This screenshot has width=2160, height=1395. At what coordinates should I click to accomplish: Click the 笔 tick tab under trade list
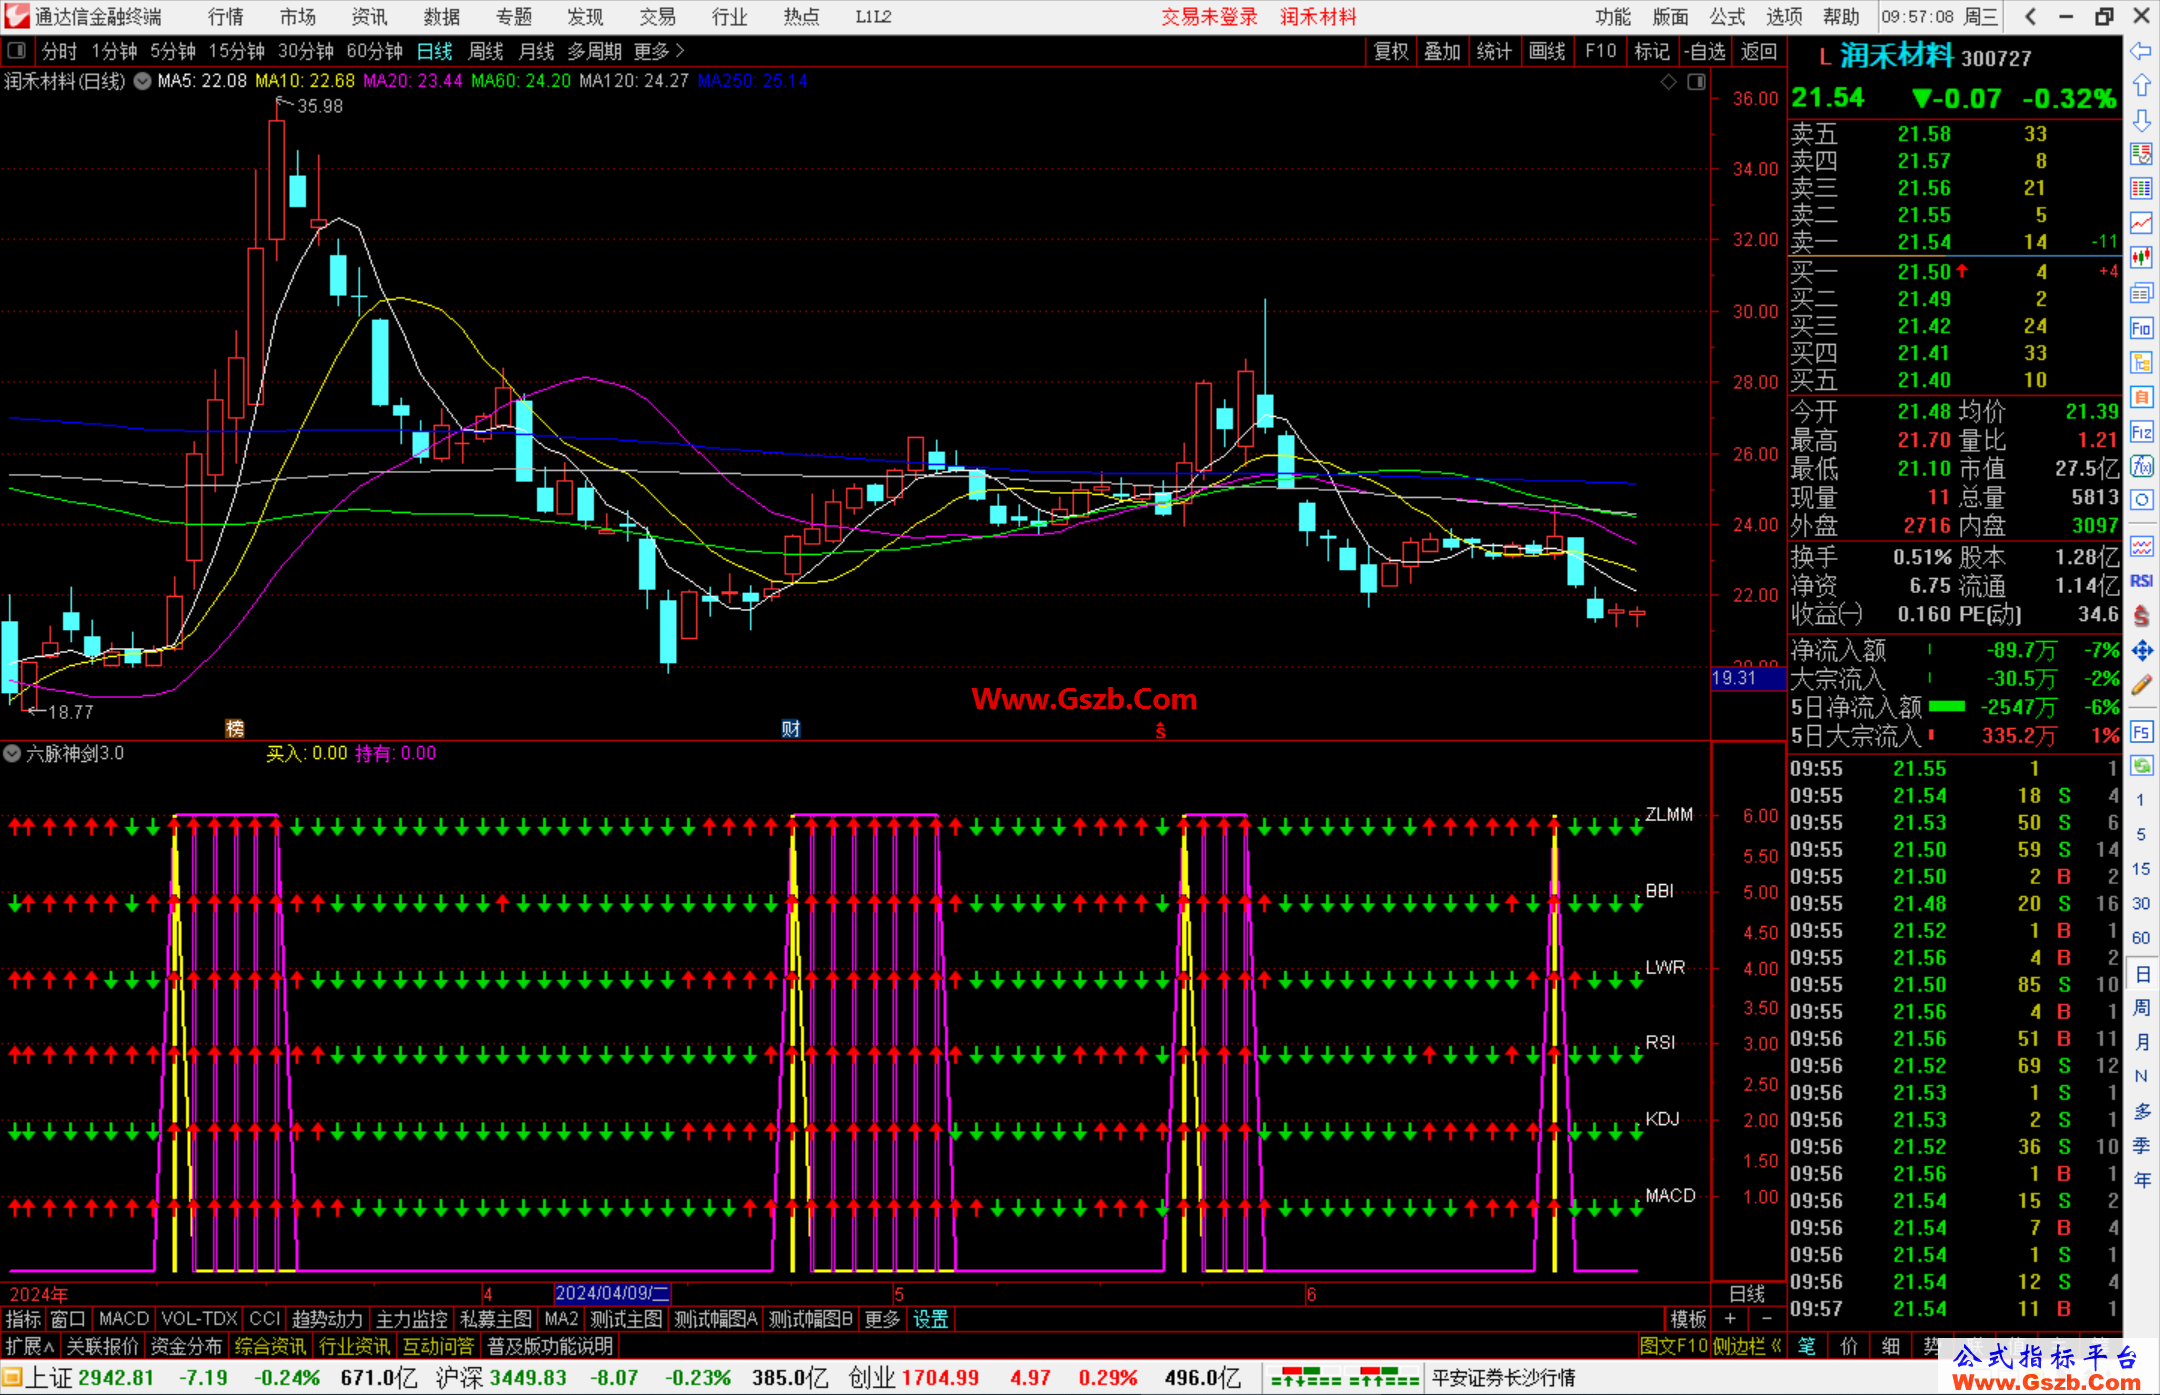click(1807, 1346)
